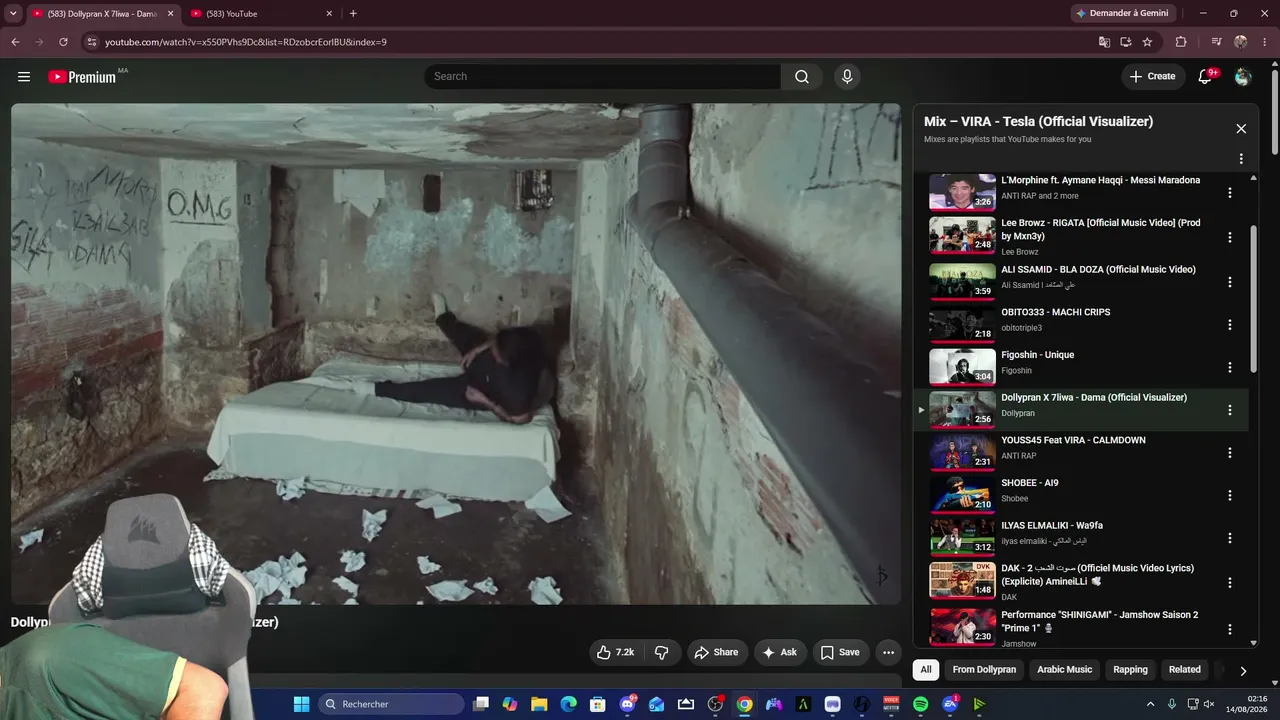This screenshot has height=720, width=1280.
Task: Select the All filter chip
Action: pyautogui.click(x=926, y=670)
